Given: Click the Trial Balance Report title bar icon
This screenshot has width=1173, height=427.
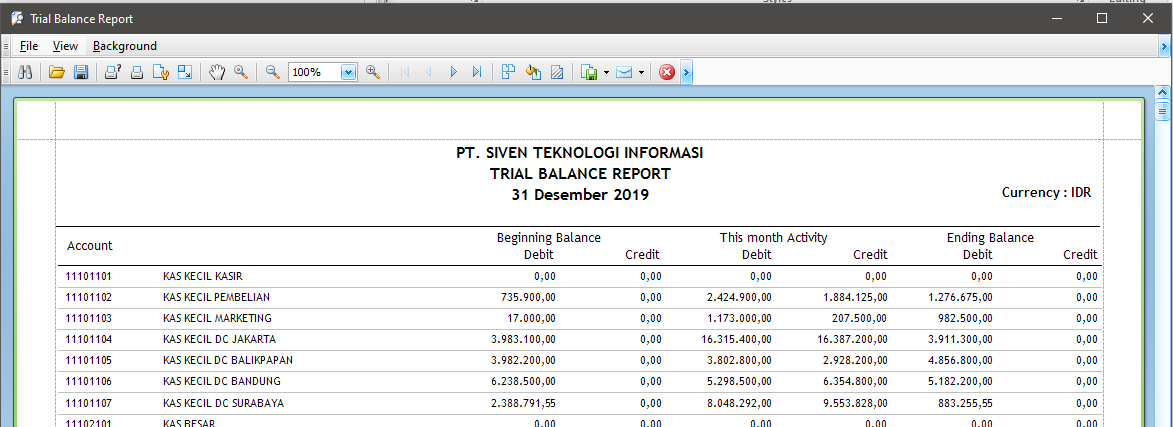Looking at the screenshot, I should click(16, 18).
